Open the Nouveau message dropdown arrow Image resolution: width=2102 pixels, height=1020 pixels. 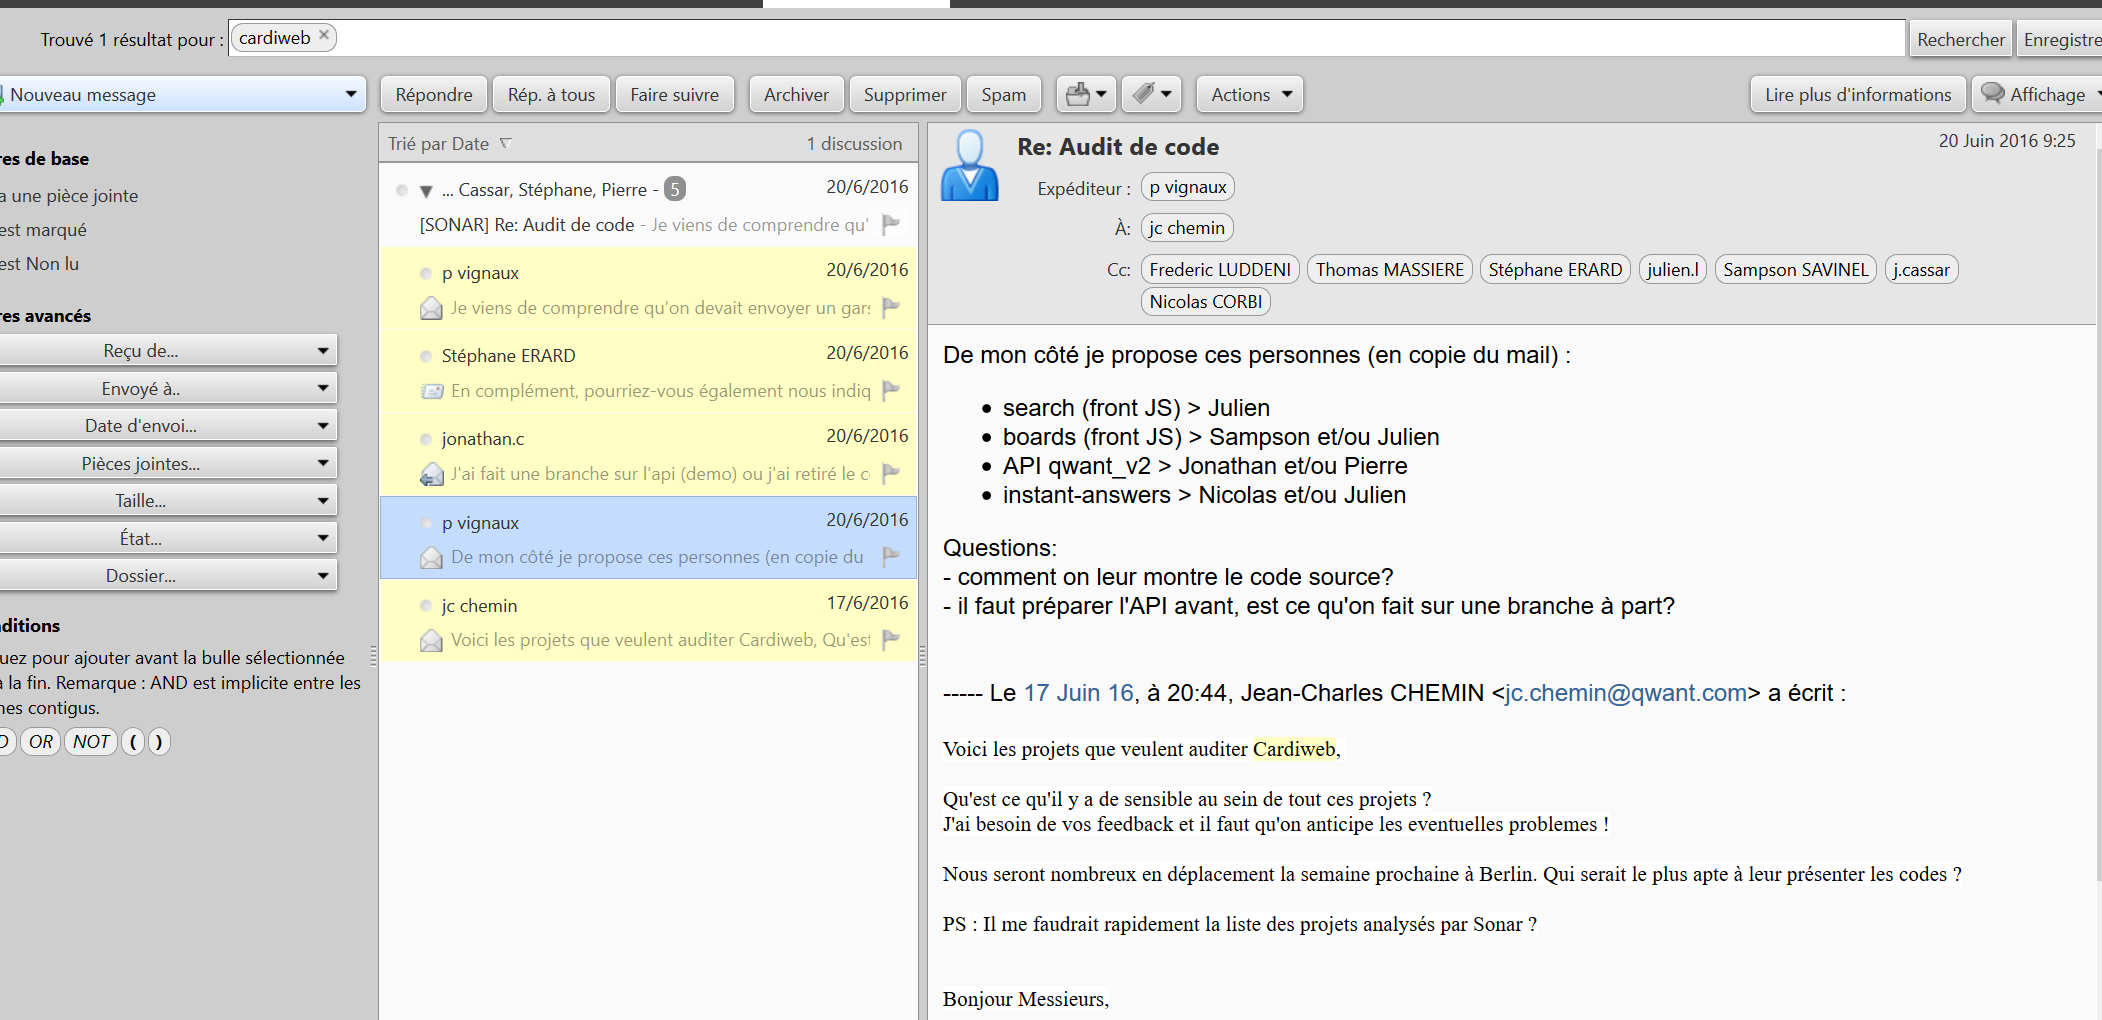(350, 94)
